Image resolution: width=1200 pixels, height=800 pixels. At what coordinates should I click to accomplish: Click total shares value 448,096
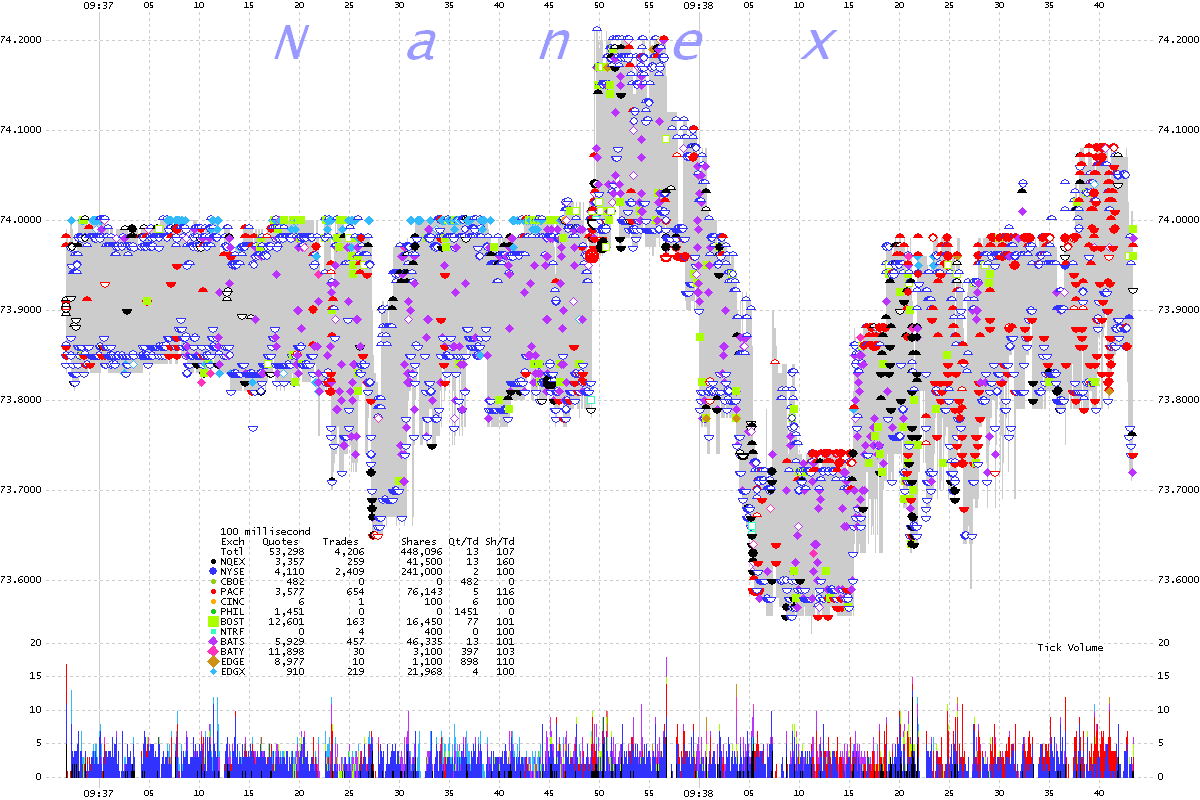coord(422,551)
